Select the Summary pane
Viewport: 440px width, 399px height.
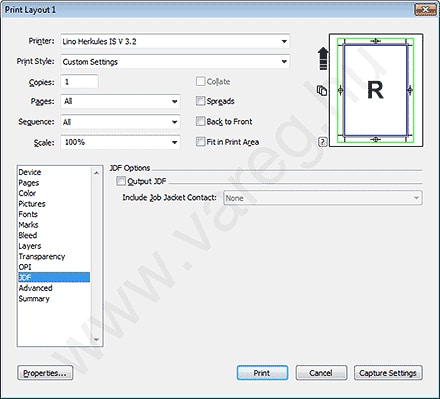pyautogui.click(x=54, y=299)
